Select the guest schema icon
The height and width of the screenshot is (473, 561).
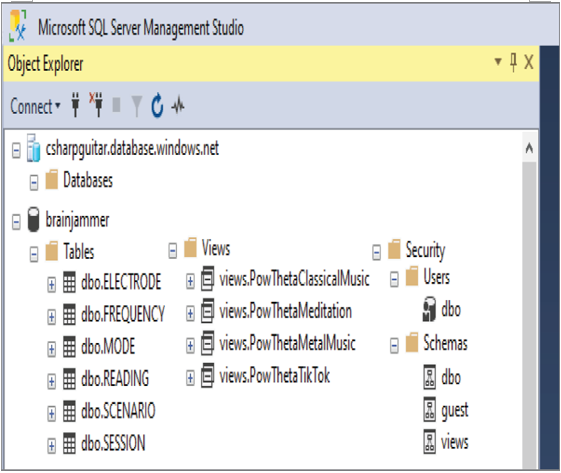(x=430, y=410)
